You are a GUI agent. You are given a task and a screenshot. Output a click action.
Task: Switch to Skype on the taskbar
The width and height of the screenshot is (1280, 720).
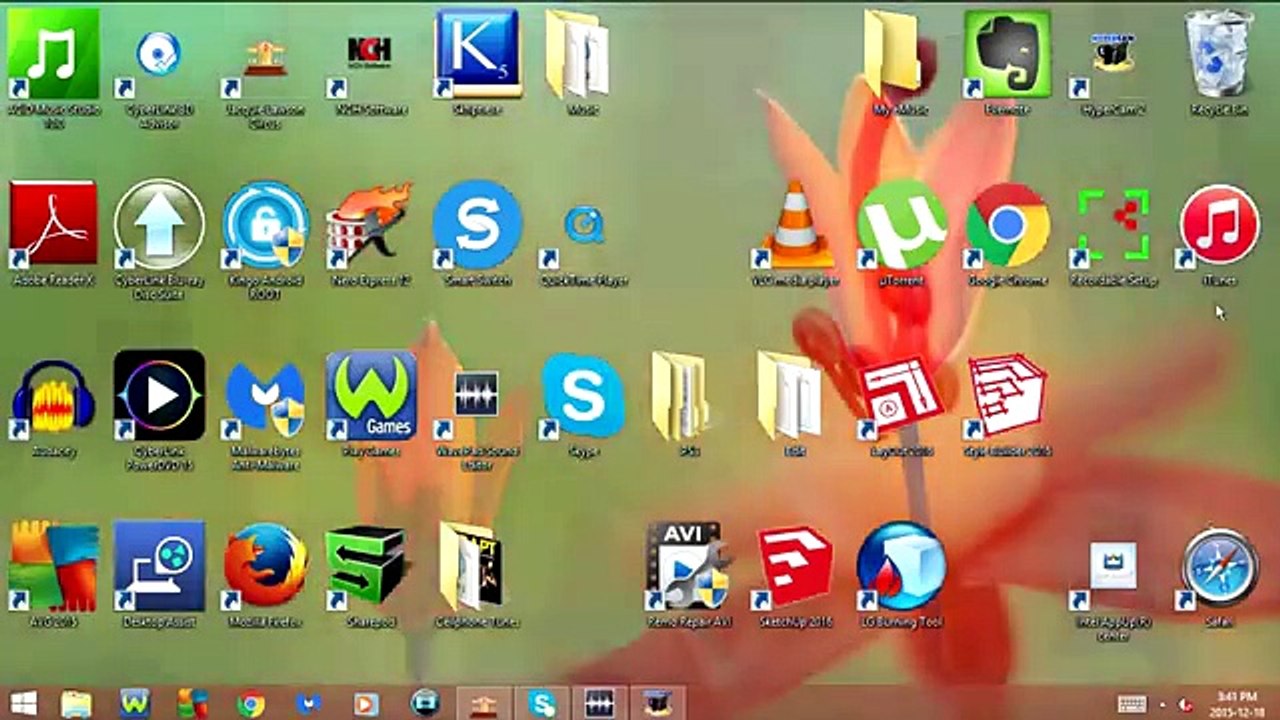coord(542,703)
